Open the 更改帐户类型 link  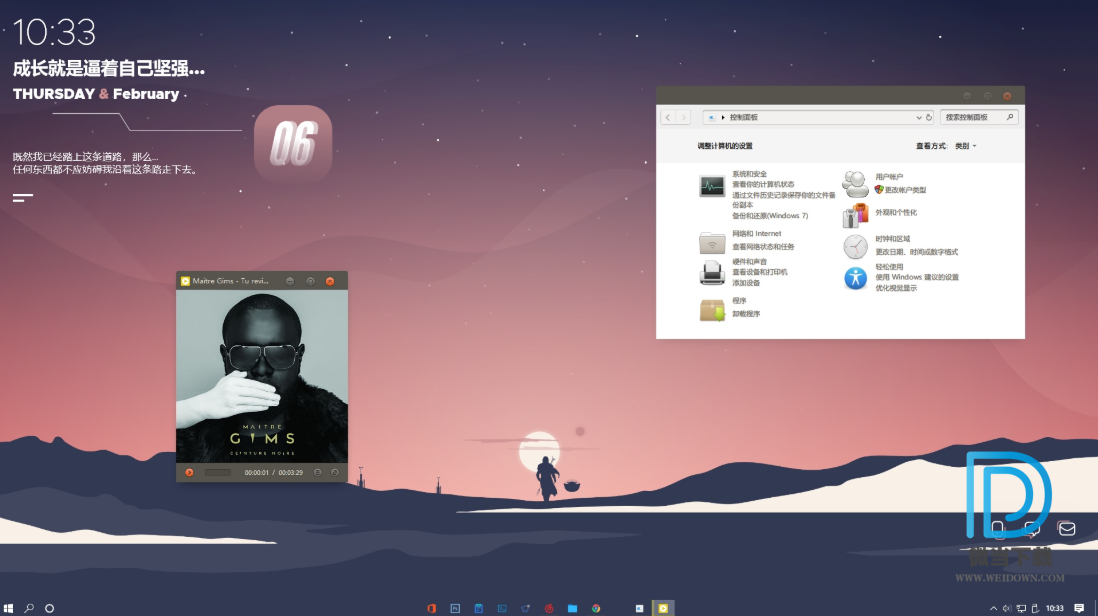point(905,190)
